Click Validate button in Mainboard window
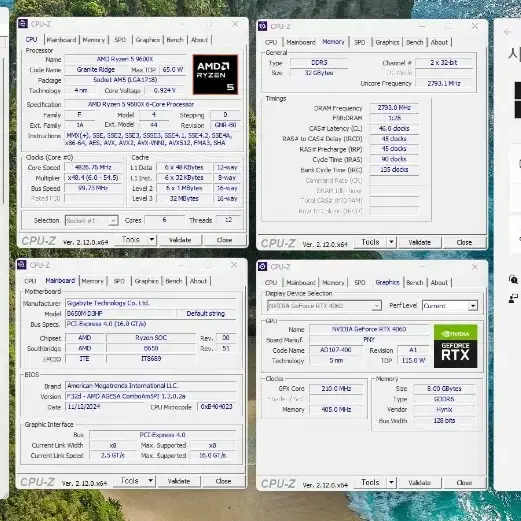 (x=179, y=481)
